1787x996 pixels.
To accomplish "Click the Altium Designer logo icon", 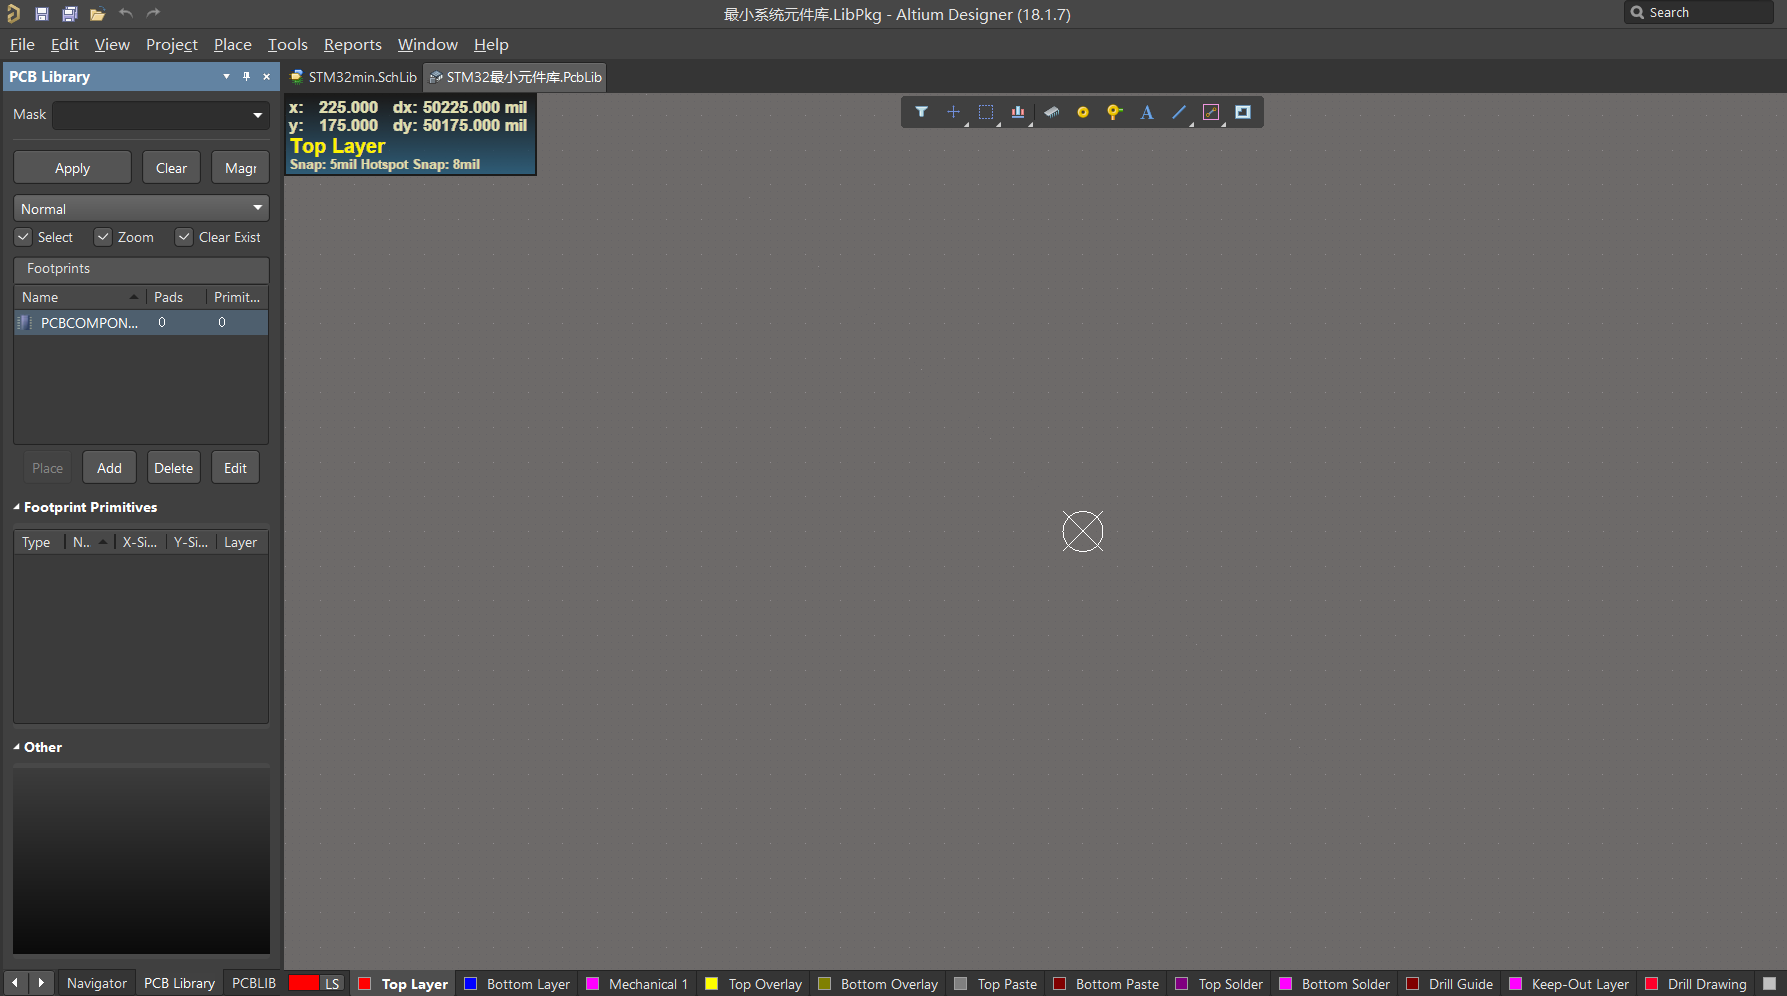I will 13,13.
